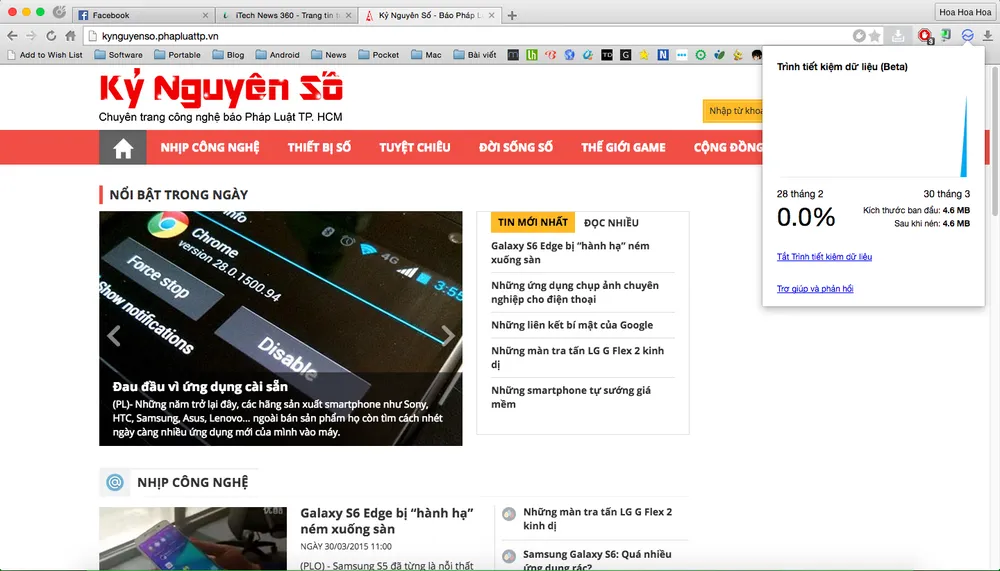The image size is (1000, 571).
Task: Reload the page with the refresh button
Action: [50, 36]
